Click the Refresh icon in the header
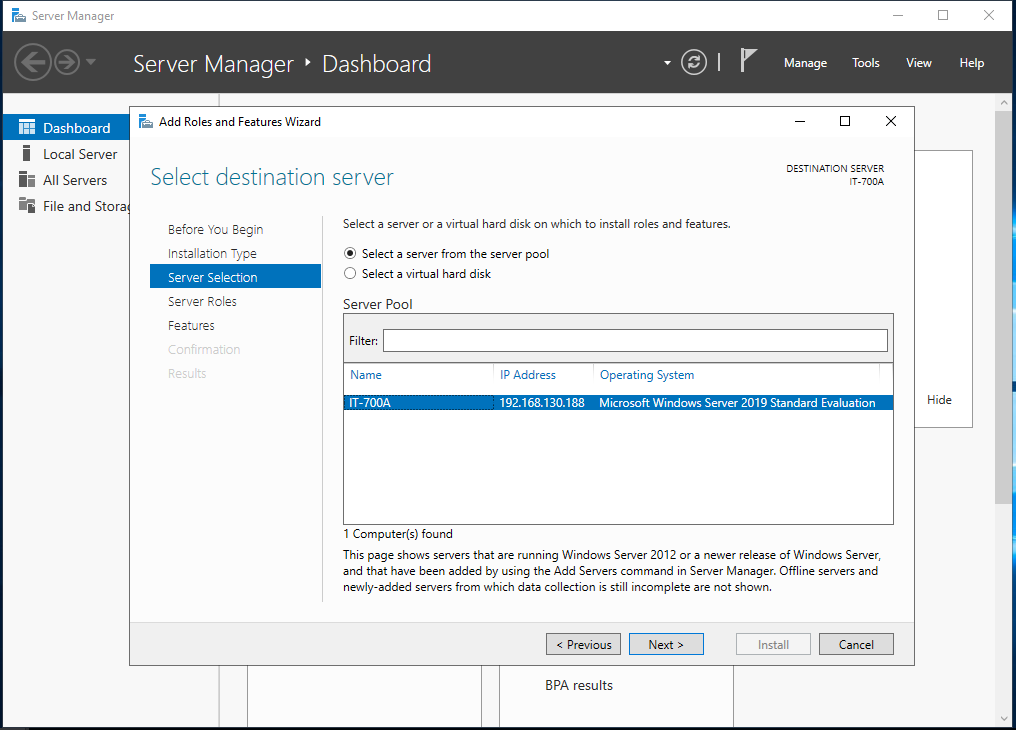The width and height of the screenshot is (1016, 730). tap(694, 63)
